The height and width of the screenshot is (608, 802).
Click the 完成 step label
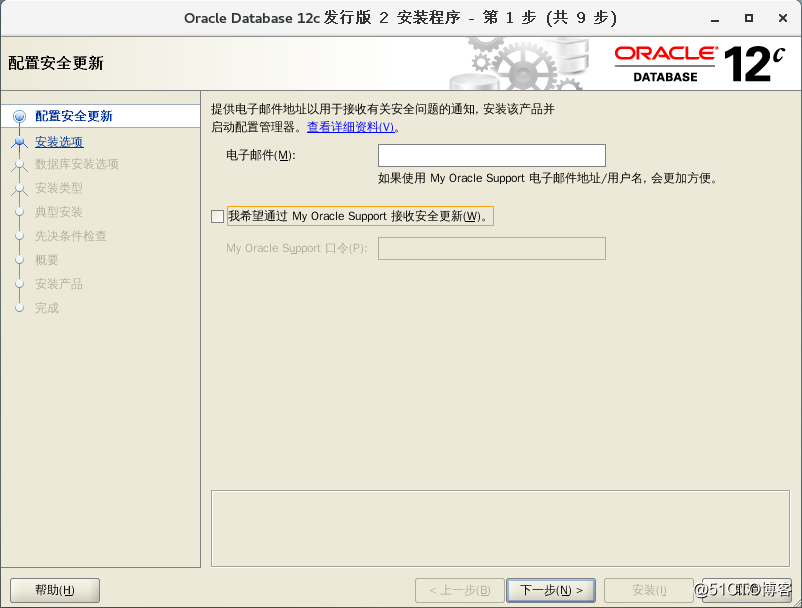coord(47,308)
